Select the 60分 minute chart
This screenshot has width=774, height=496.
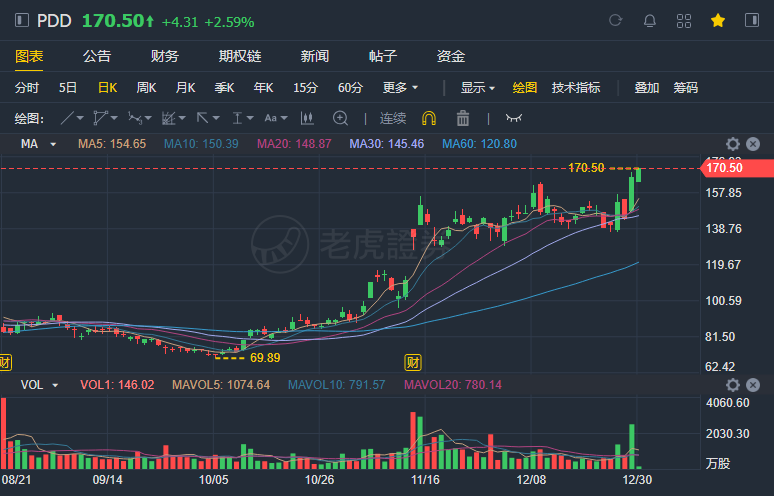pos(350,88)
